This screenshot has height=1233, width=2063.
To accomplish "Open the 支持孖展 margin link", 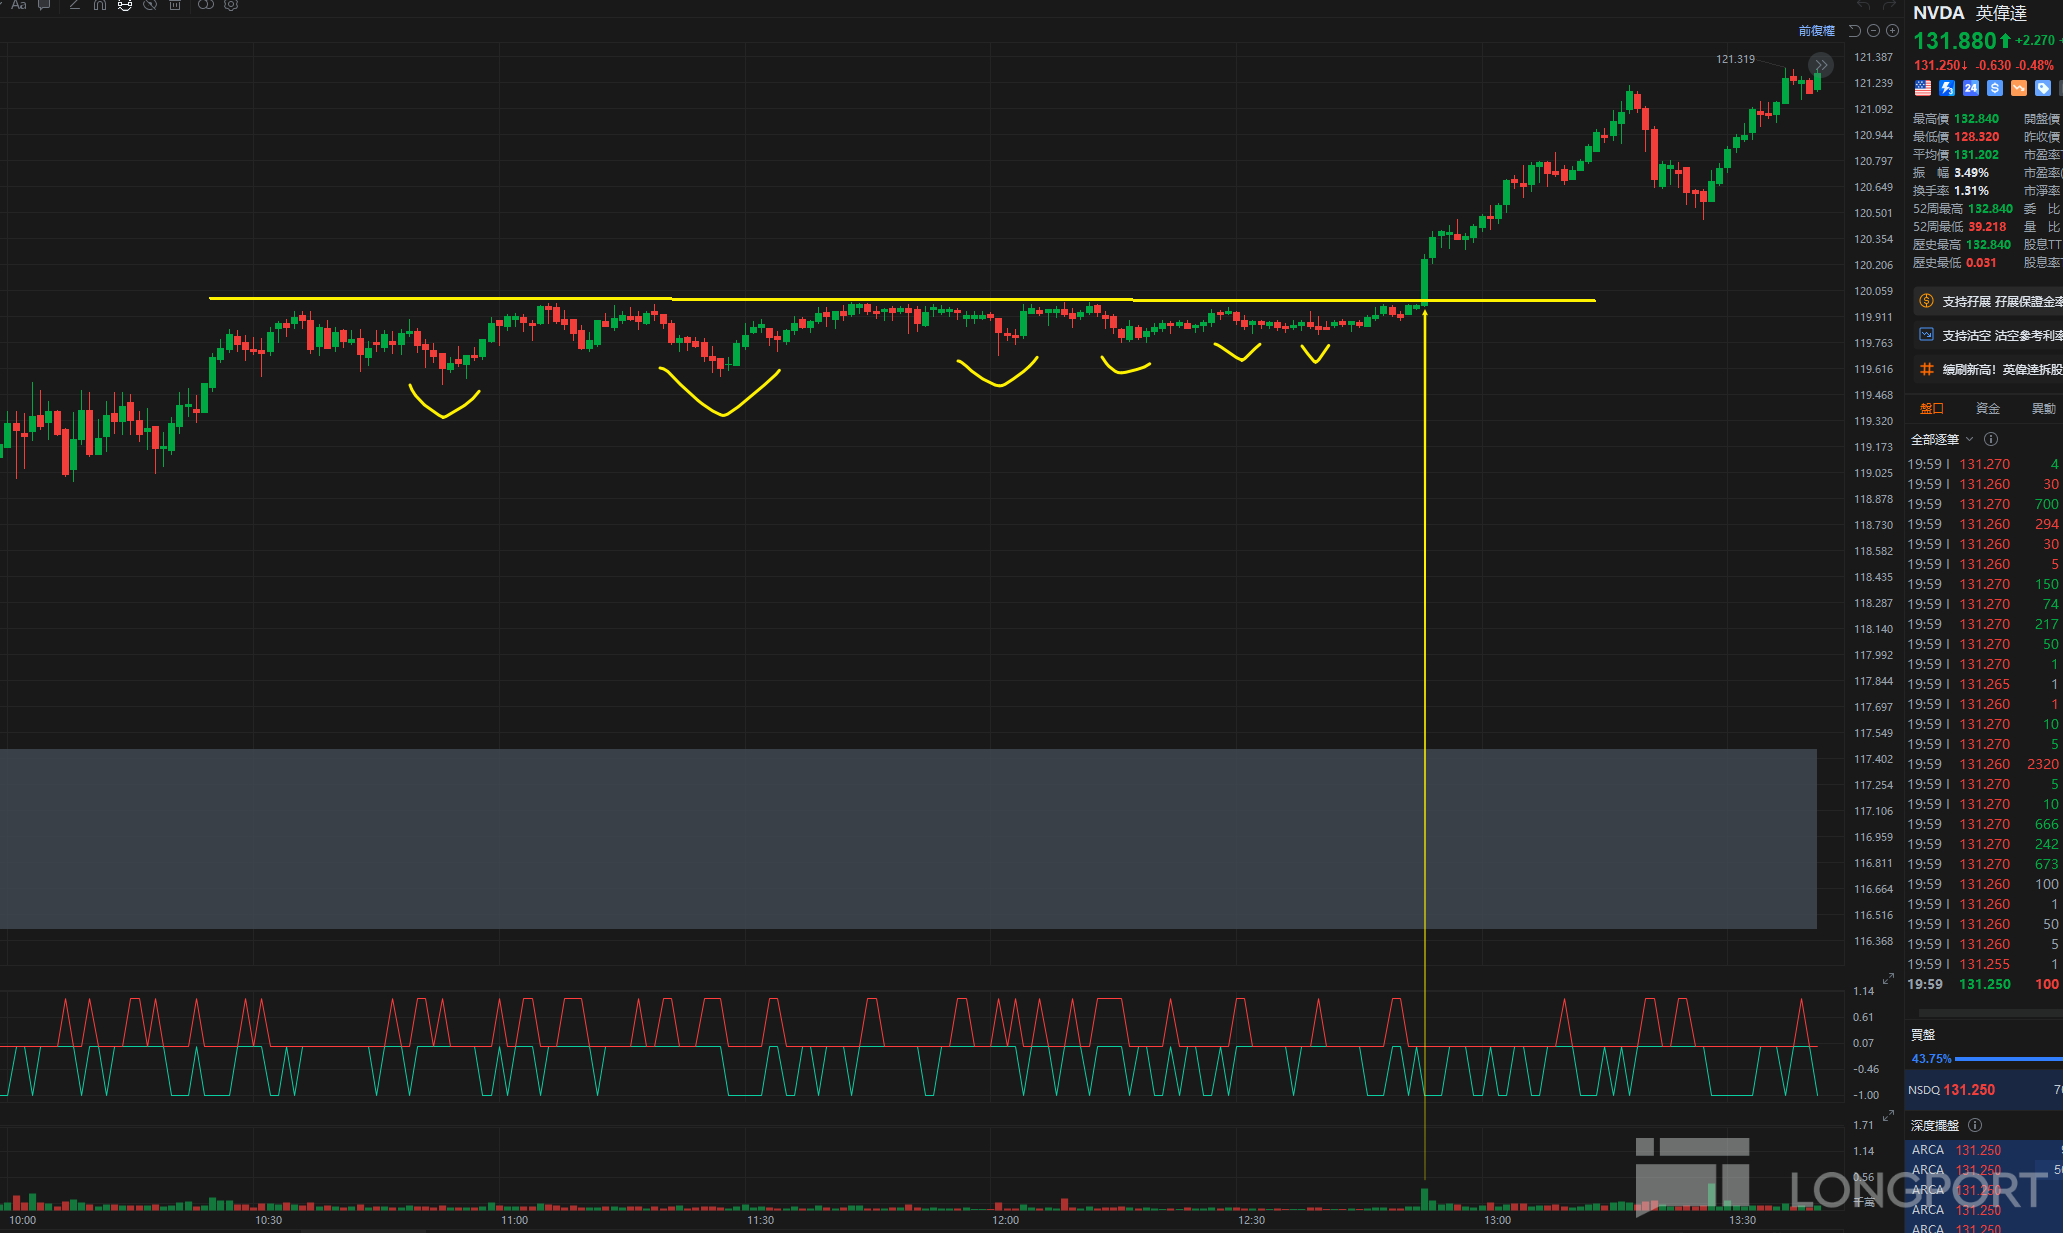I will tap(1988, 301).
